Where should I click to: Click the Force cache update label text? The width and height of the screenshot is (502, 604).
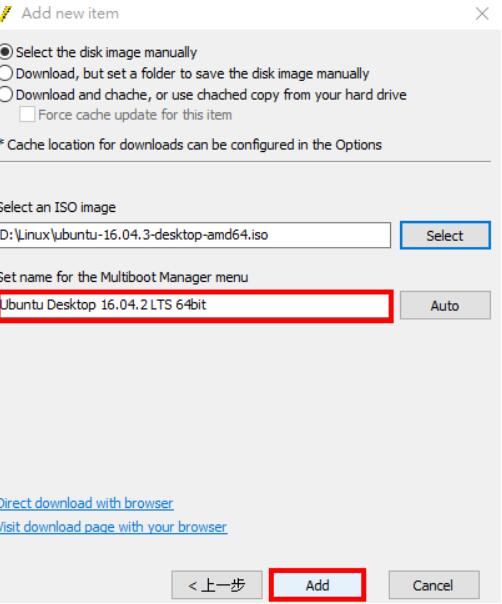135,115
